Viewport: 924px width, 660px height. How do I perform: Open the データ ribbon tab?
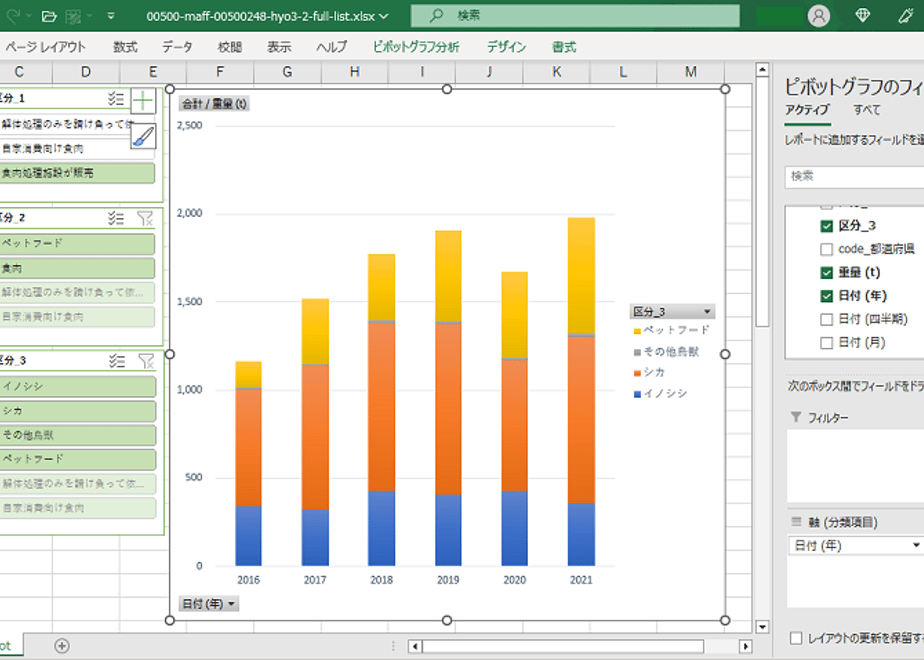177,47
